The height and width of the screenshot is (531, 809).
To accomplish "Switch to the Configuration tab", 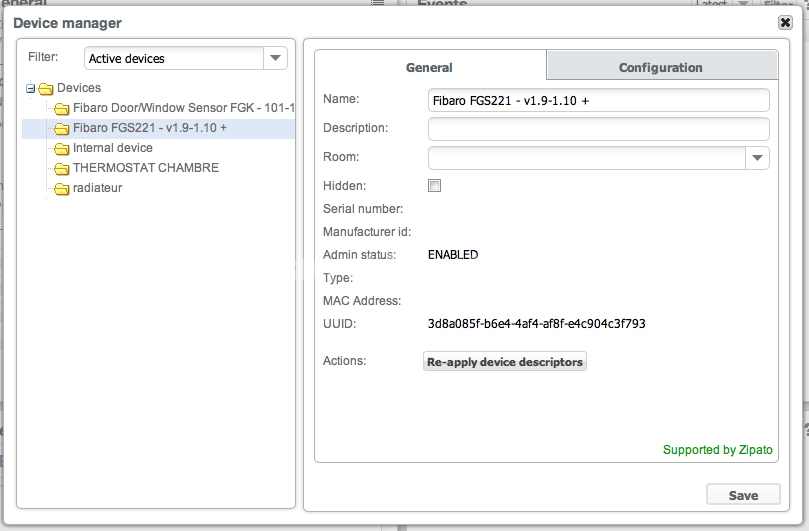I will coord(661,67).
